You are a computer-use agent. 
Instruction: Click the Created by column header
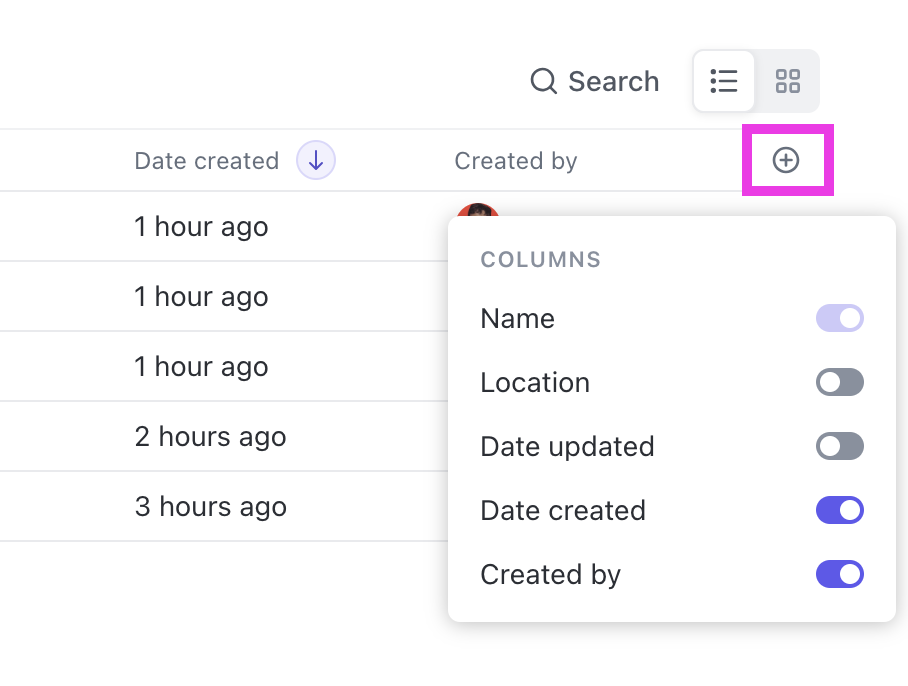[515, 161]
